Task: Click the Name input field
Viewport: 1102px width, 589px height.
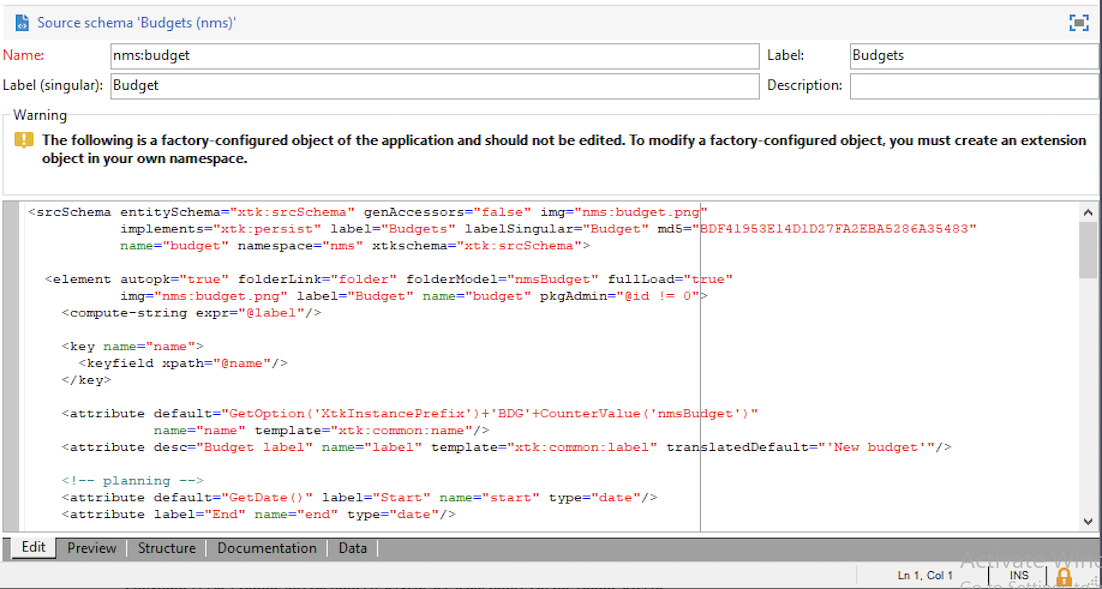Action: click(x=434, y=56)
